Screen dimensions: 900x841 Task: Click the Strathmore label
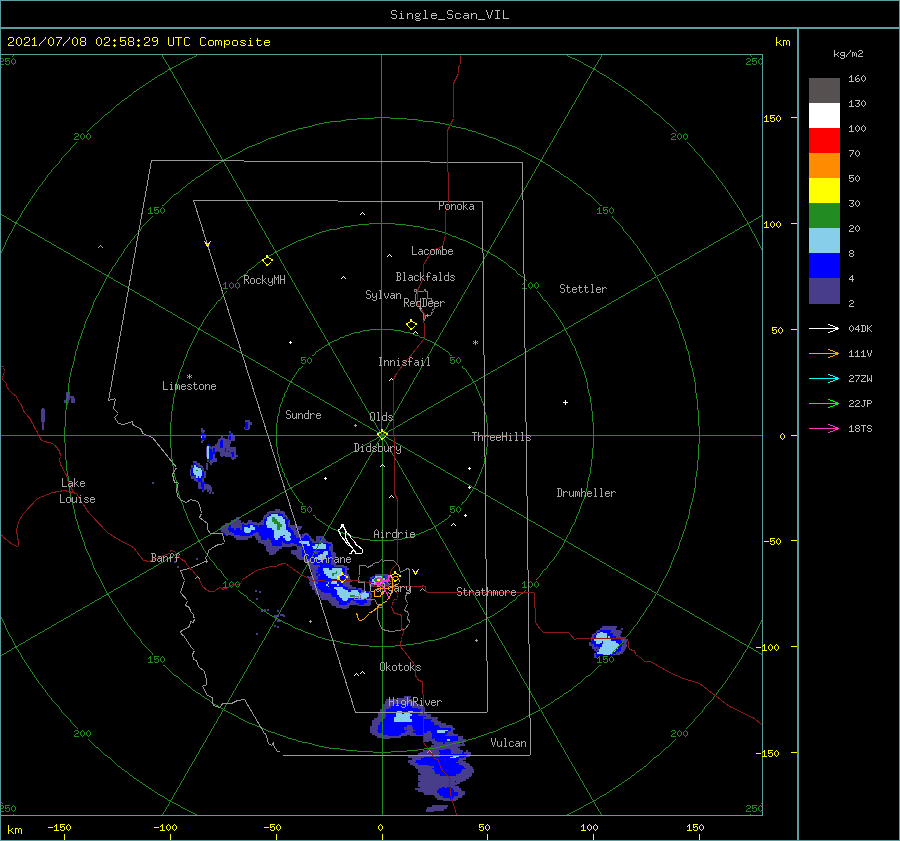(x=486, y=592)
